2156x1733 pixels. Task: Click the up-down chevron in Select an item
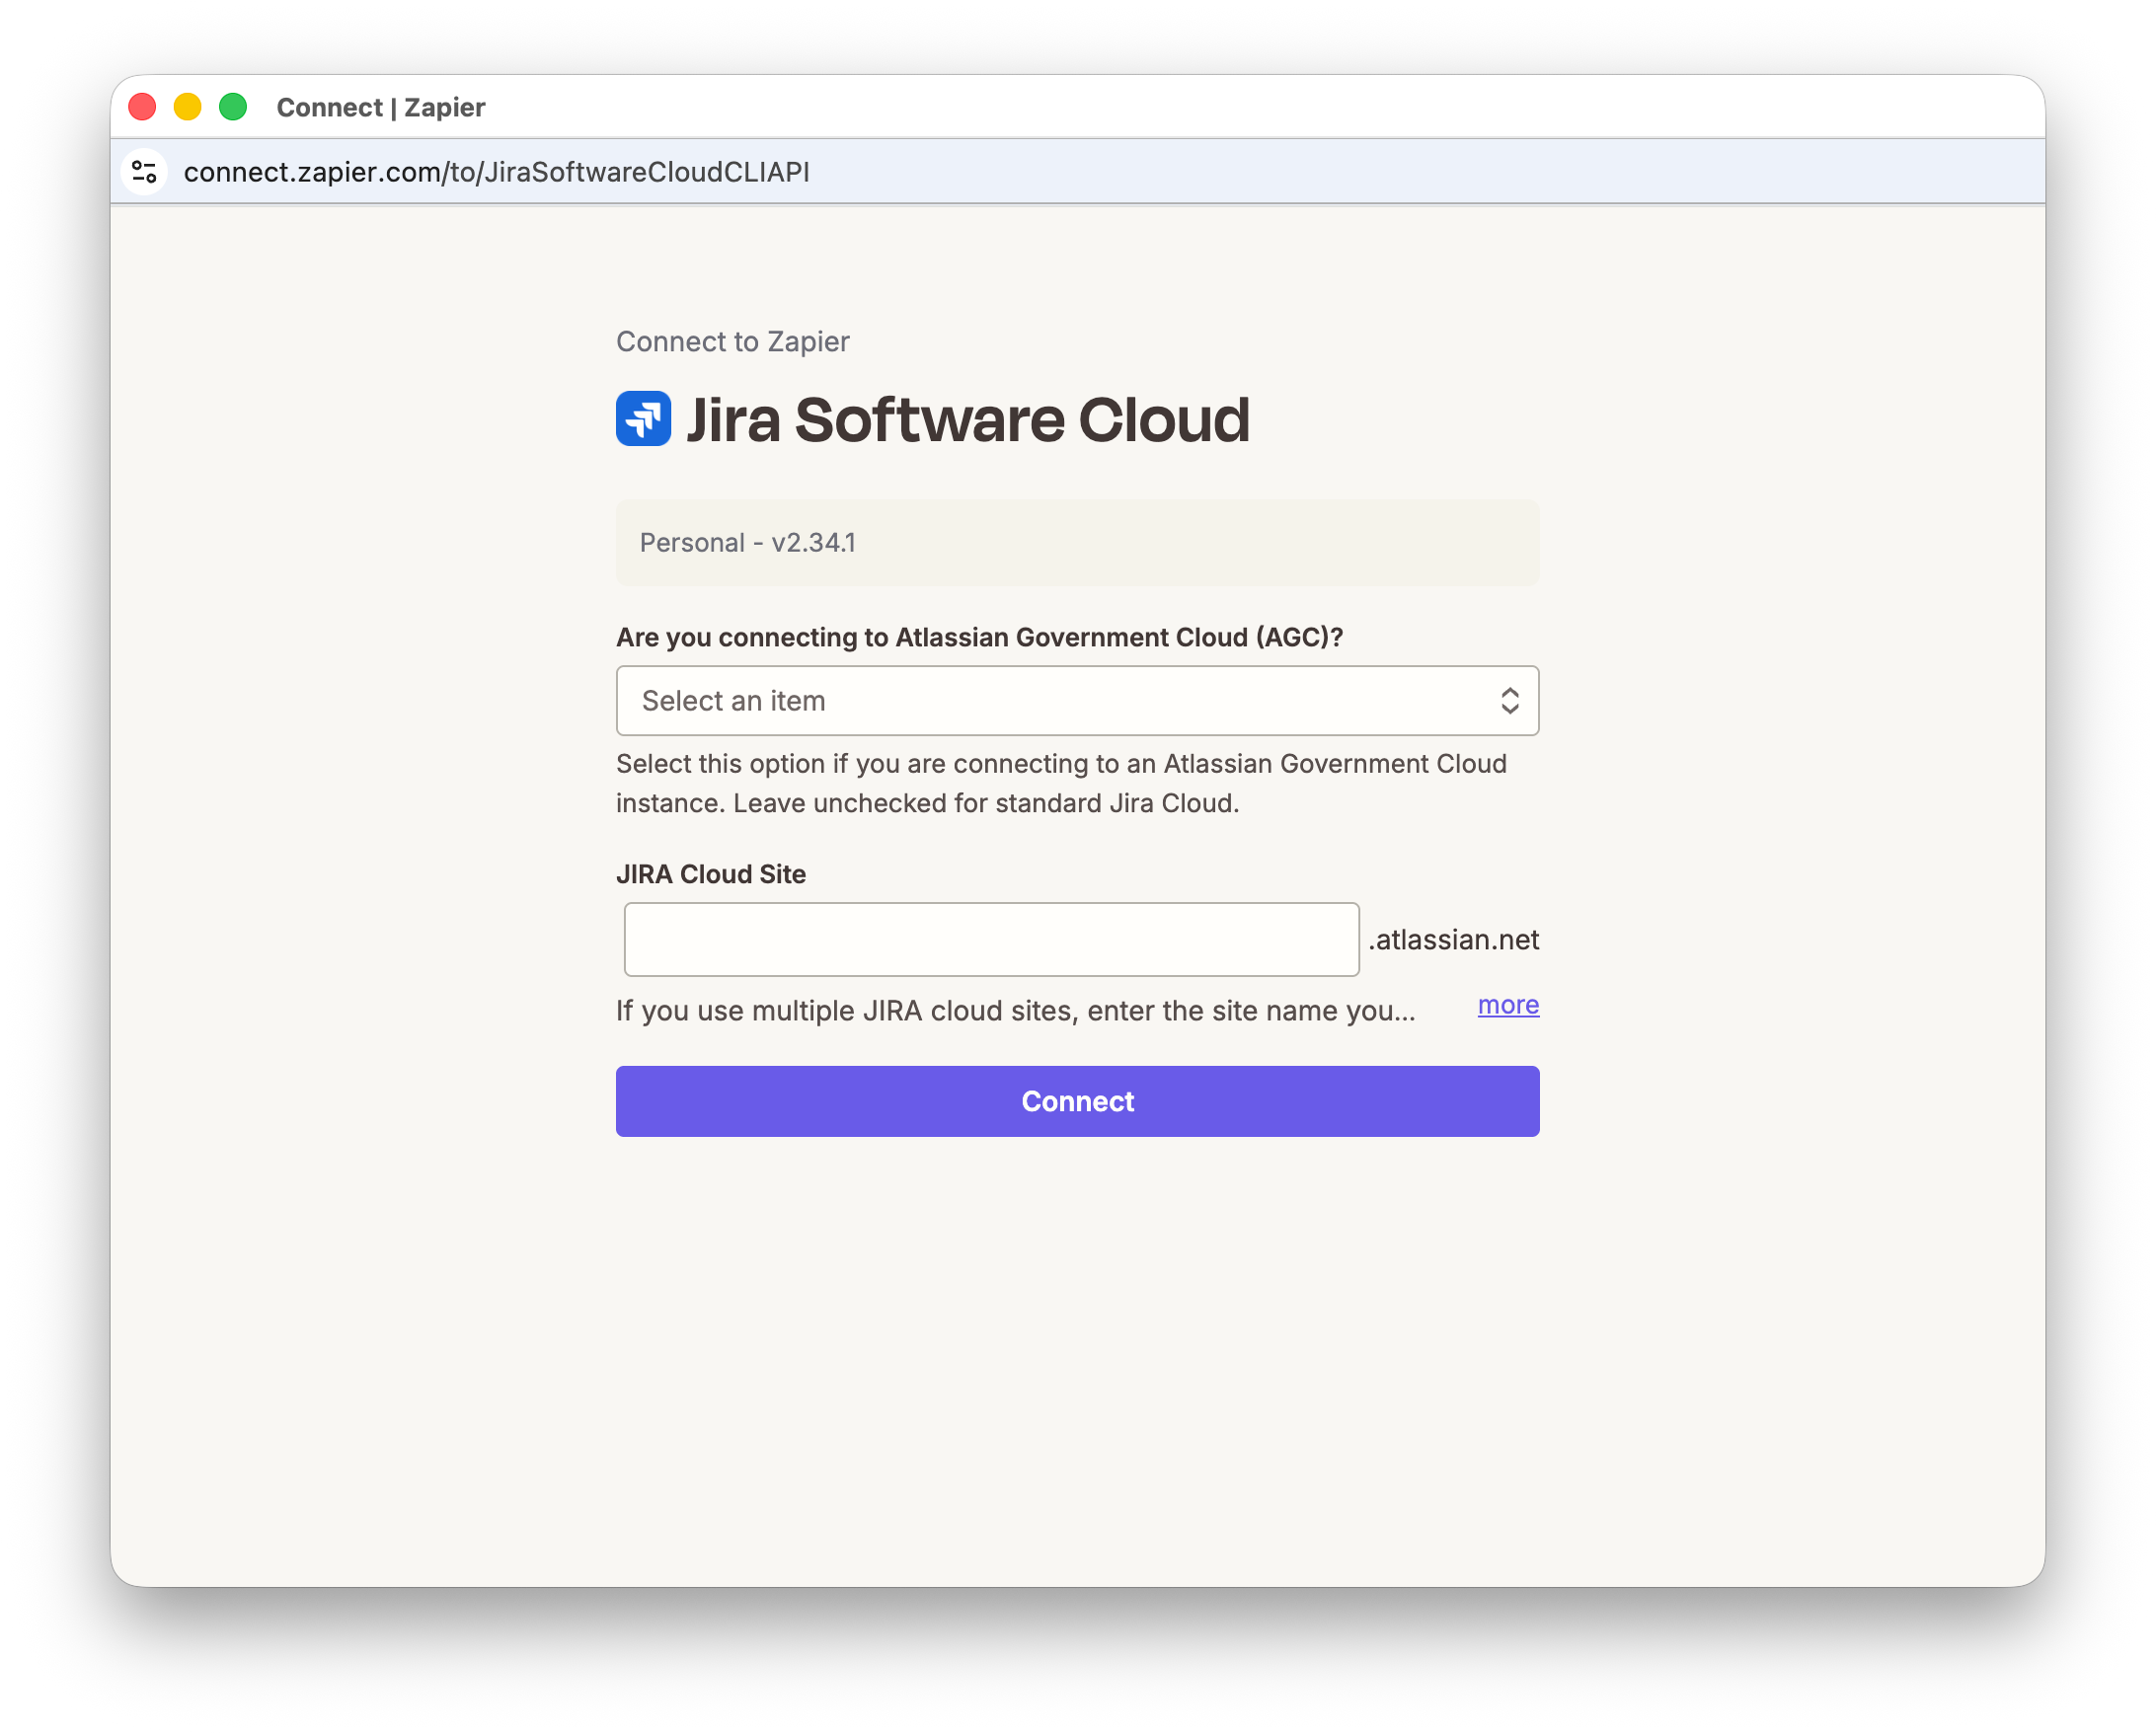click(1509, 700)
